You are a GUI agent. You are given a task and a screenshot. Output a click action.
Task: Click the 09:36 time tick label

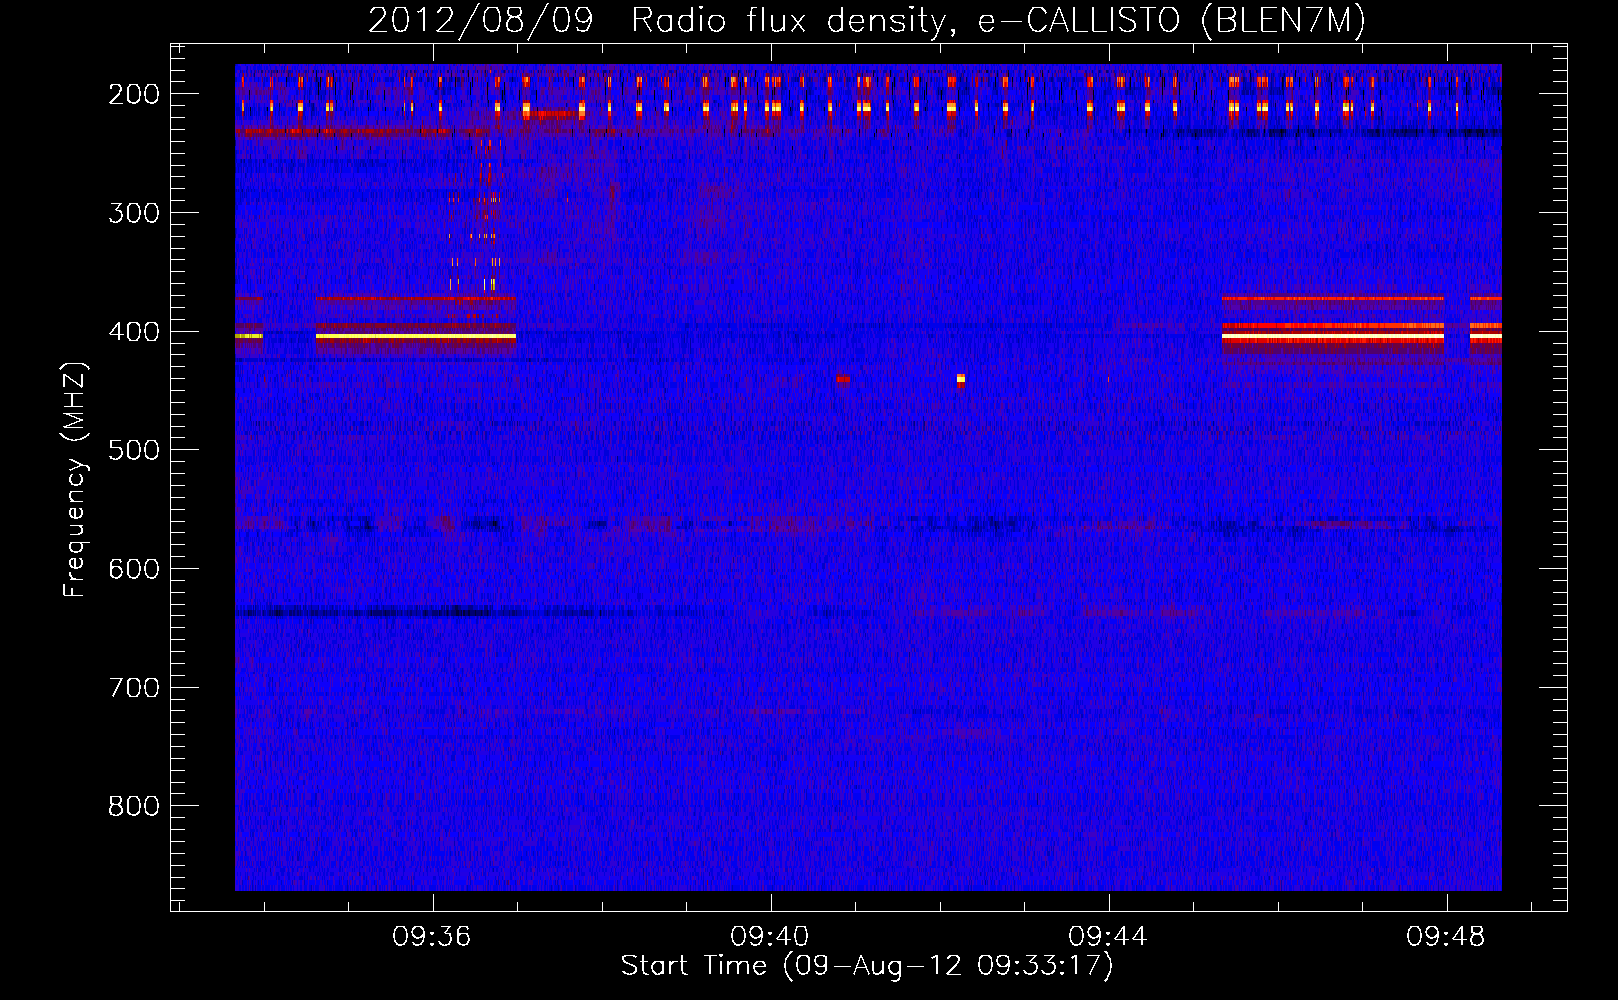coord(432,937)
